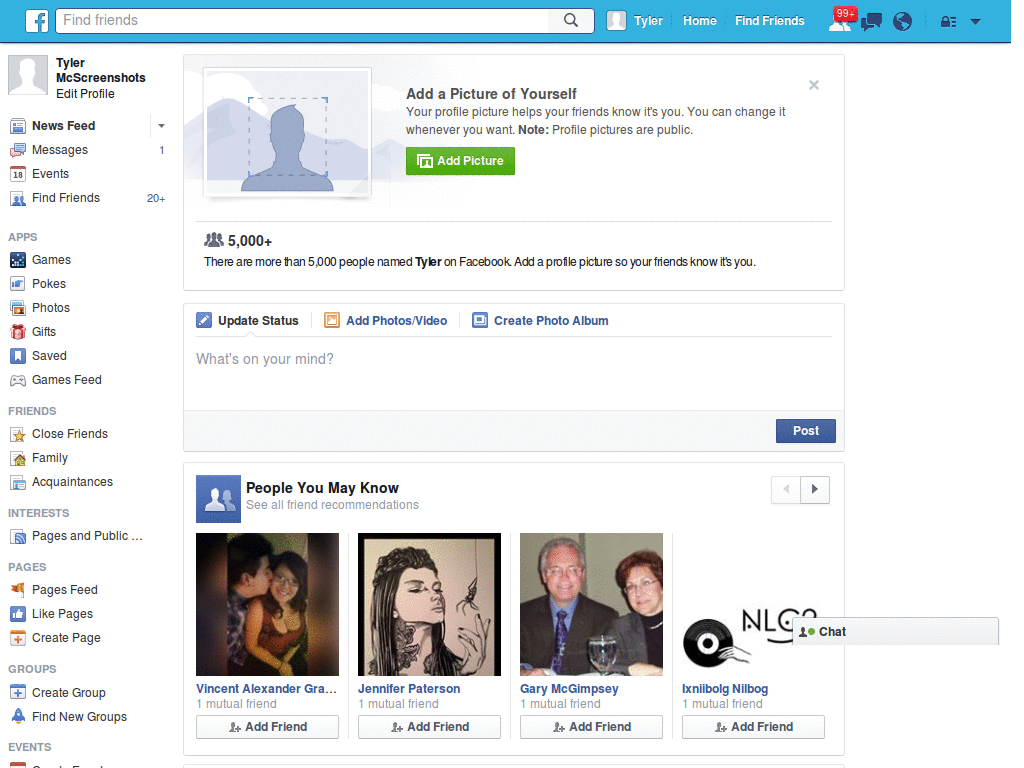Click the profile picture placeholder image

pyautogui.click(x=287, y=132)
